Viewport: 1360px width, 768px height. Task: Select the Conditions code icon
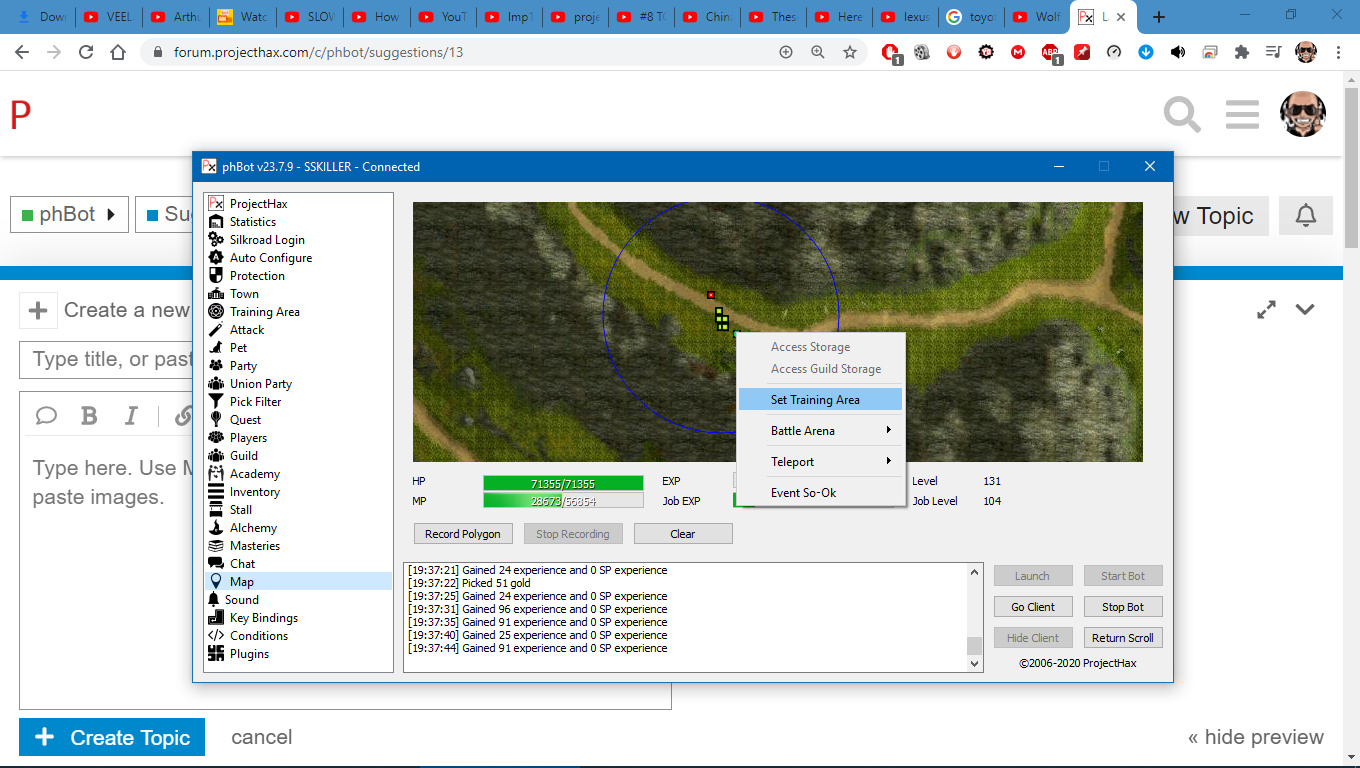(215, 636)
